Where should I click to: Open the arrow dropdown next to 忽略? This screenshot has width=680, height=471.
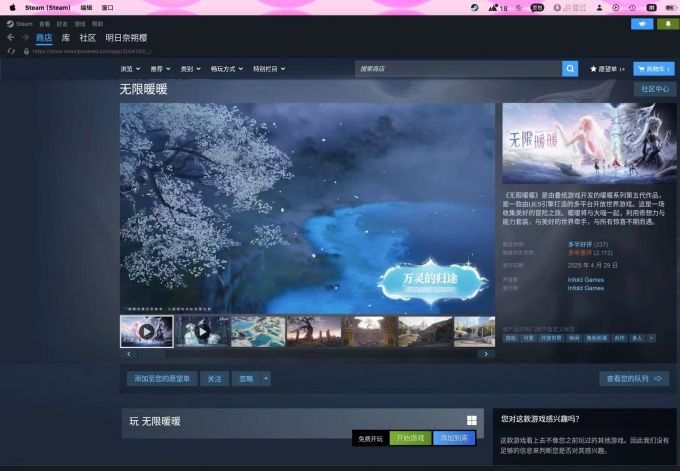266,379
